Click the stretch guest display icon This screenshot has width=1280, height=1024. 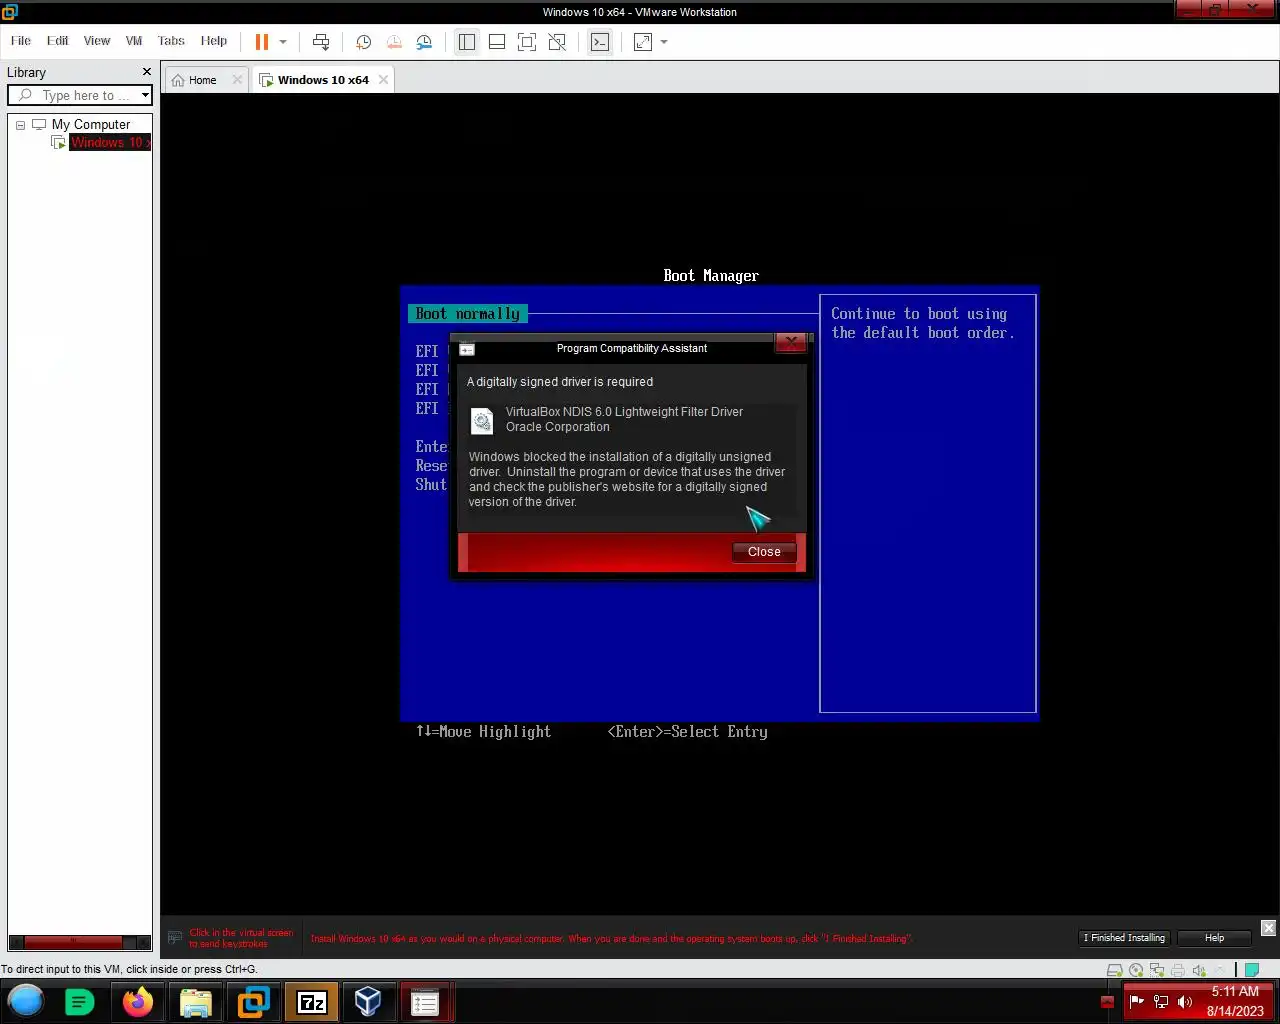[643, 42]
